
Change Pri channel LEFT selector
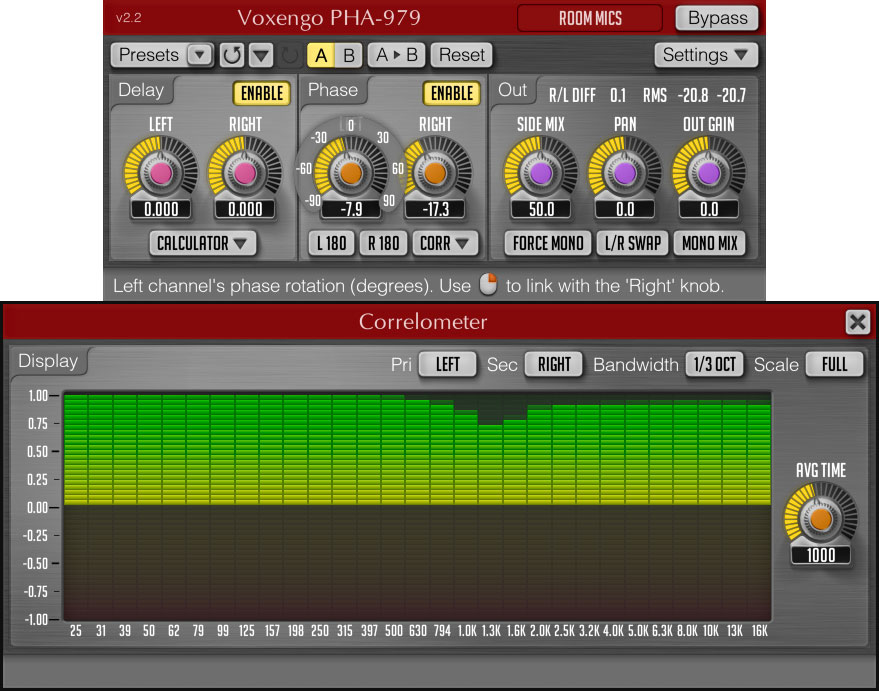(447, 365)
